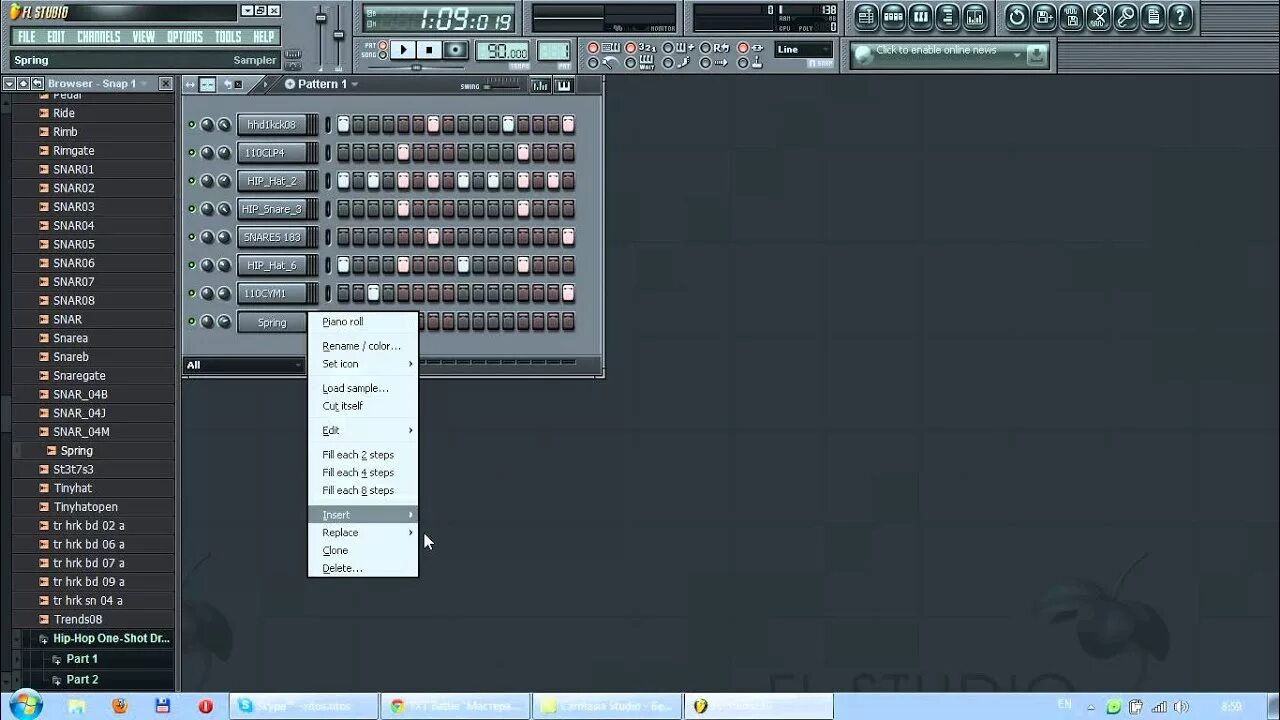The image size is (1280, 720).
Task: Click the online news download icon
Action: (1037, 54)
